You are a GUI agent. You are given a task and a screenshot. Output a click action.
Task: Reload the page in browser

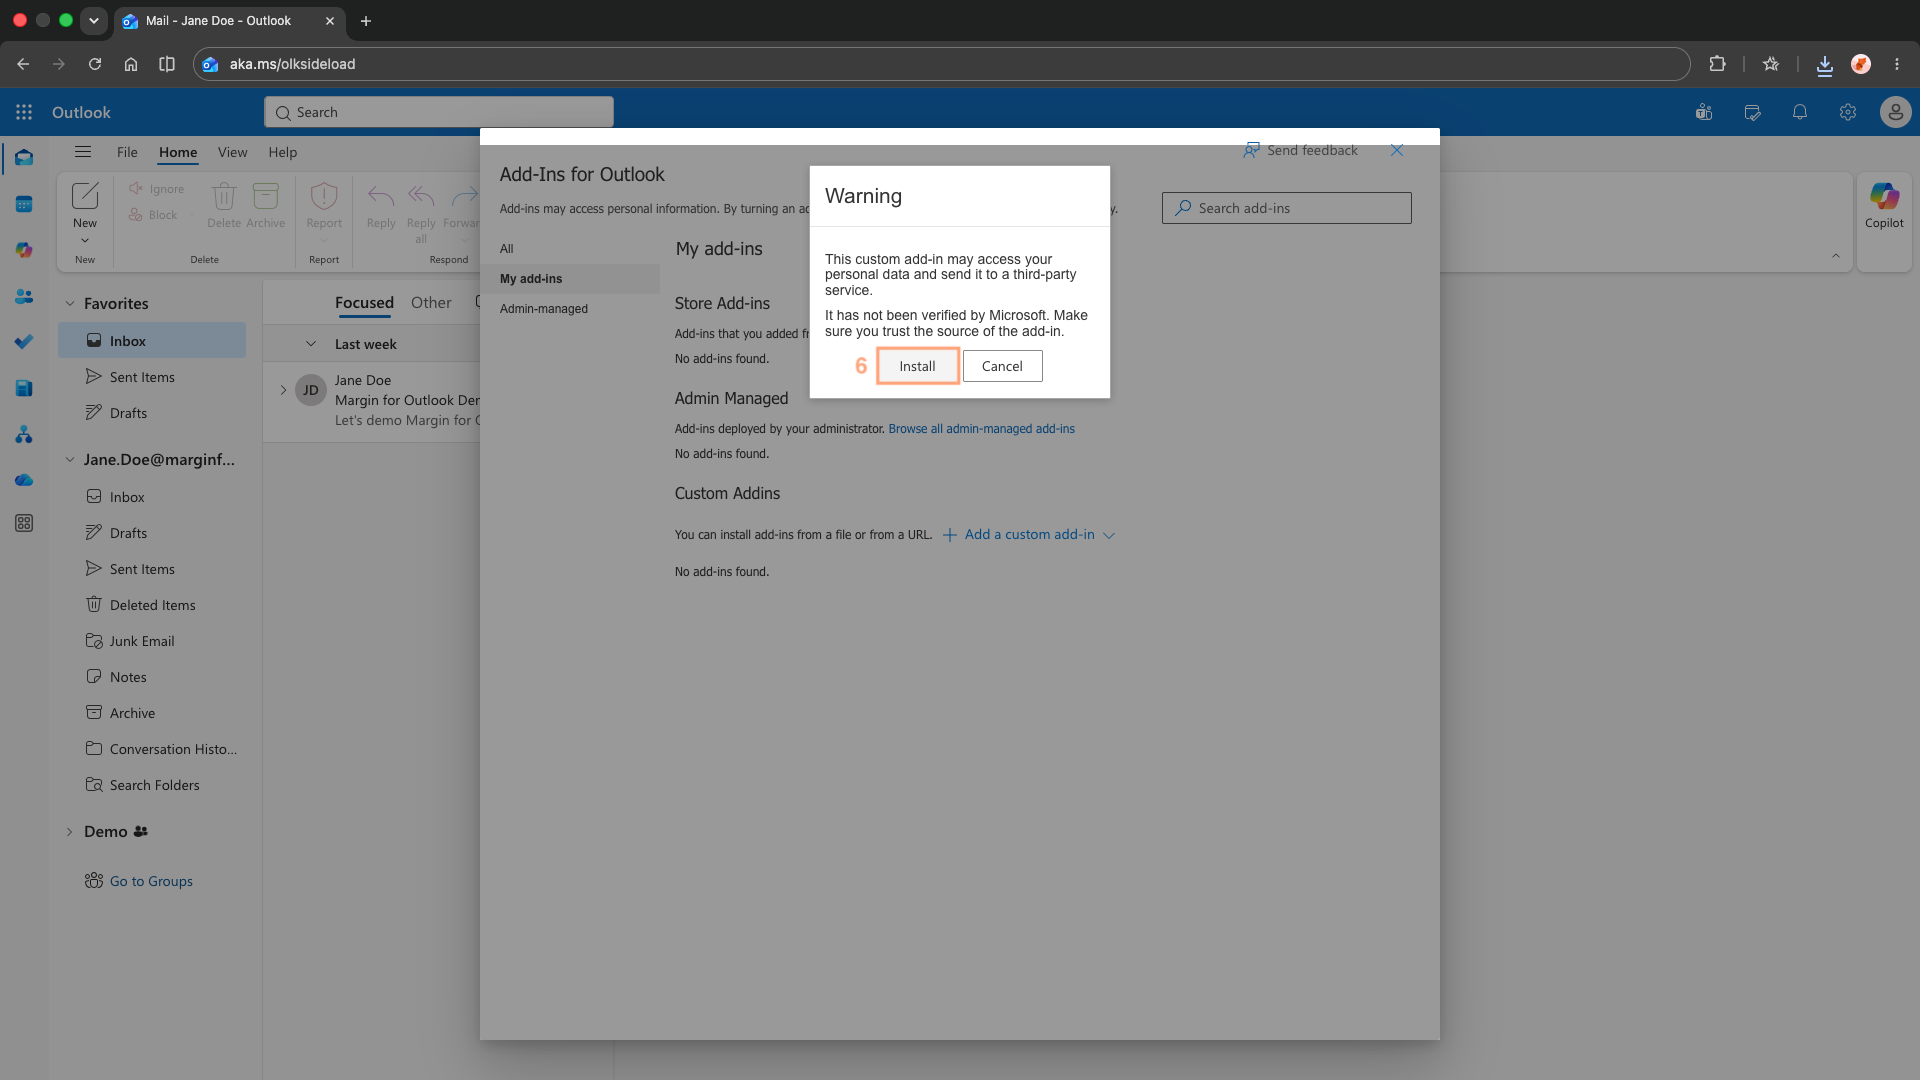pos(95,64)
